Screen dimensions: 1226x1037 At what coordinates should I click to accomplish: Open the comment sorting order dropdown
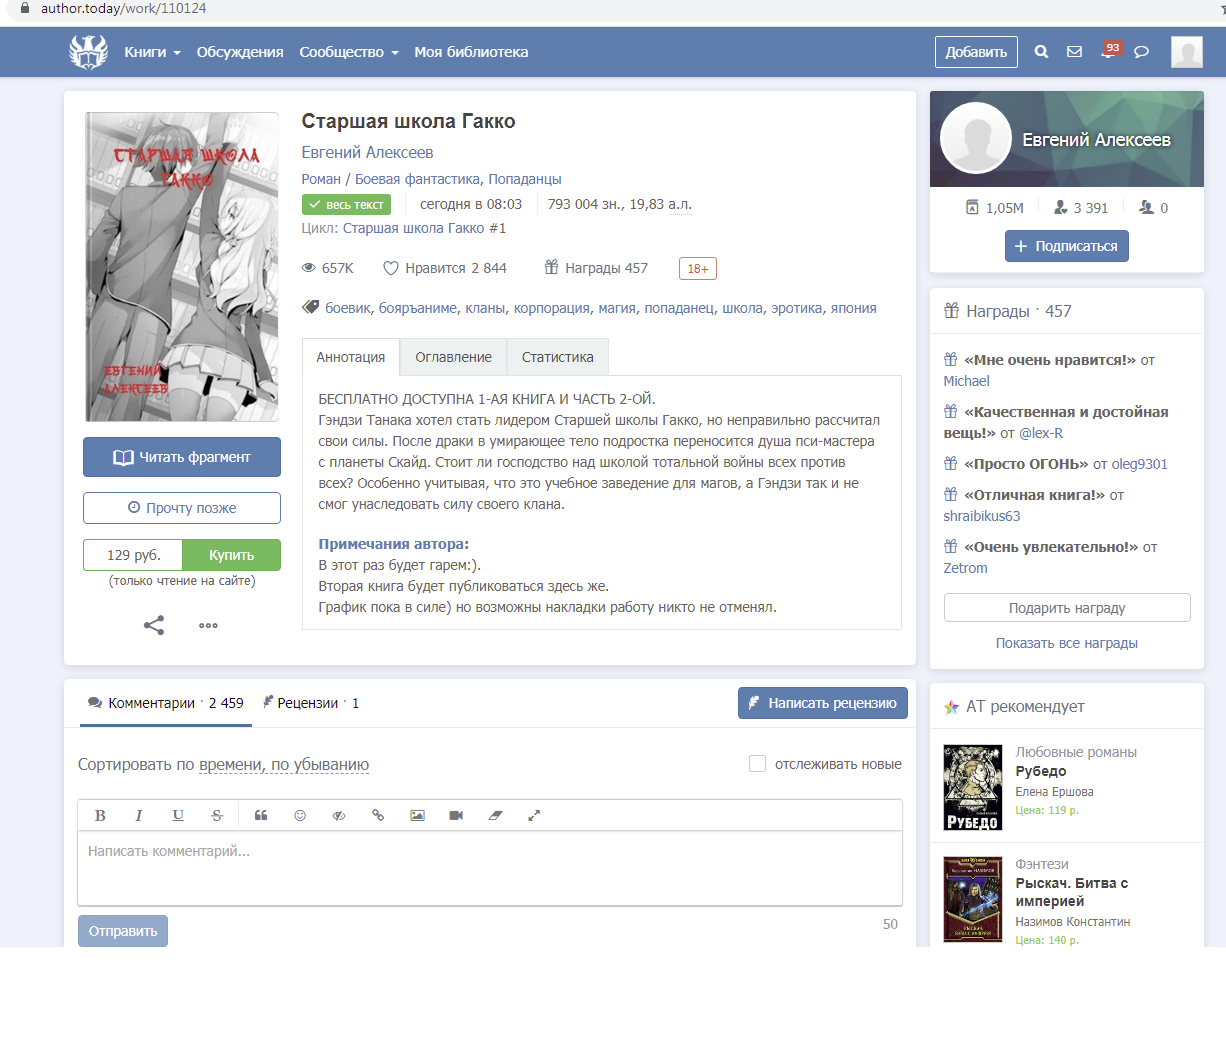(x=284, y=765)
